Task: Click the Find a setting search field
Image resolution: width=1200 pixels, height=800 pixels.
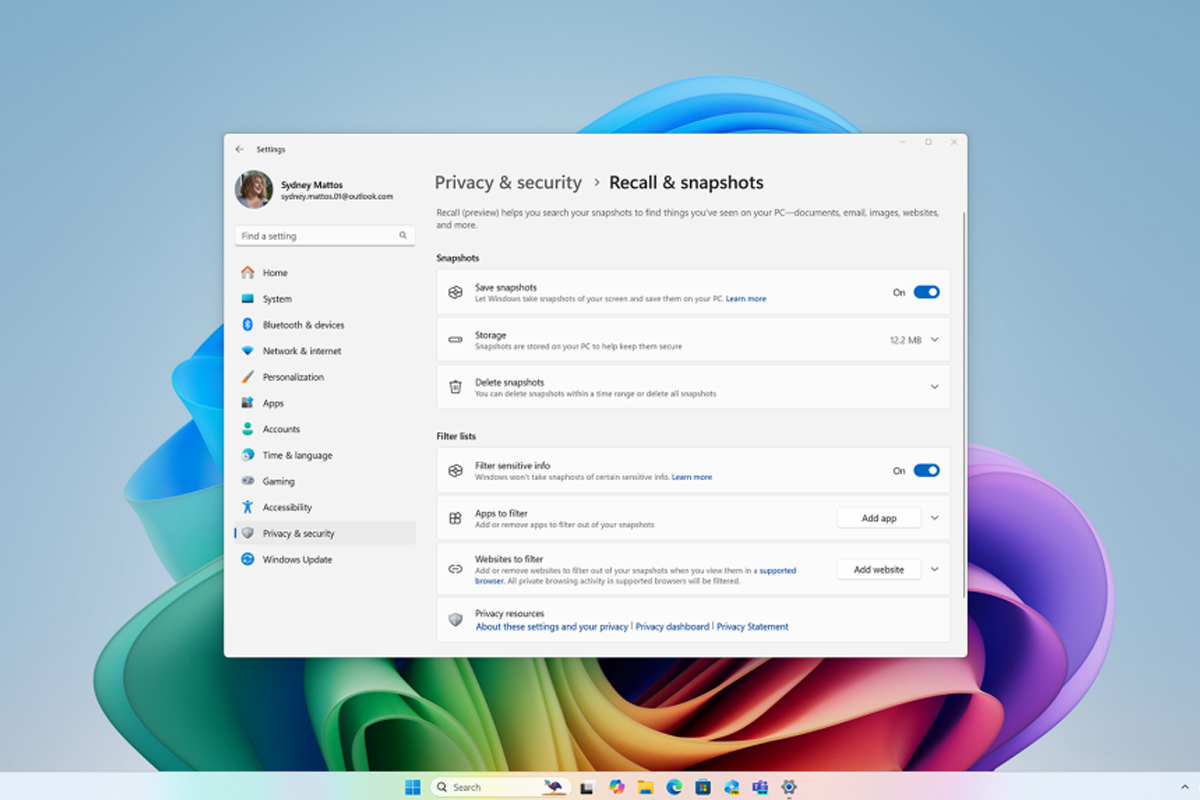Action: point(325,236)
